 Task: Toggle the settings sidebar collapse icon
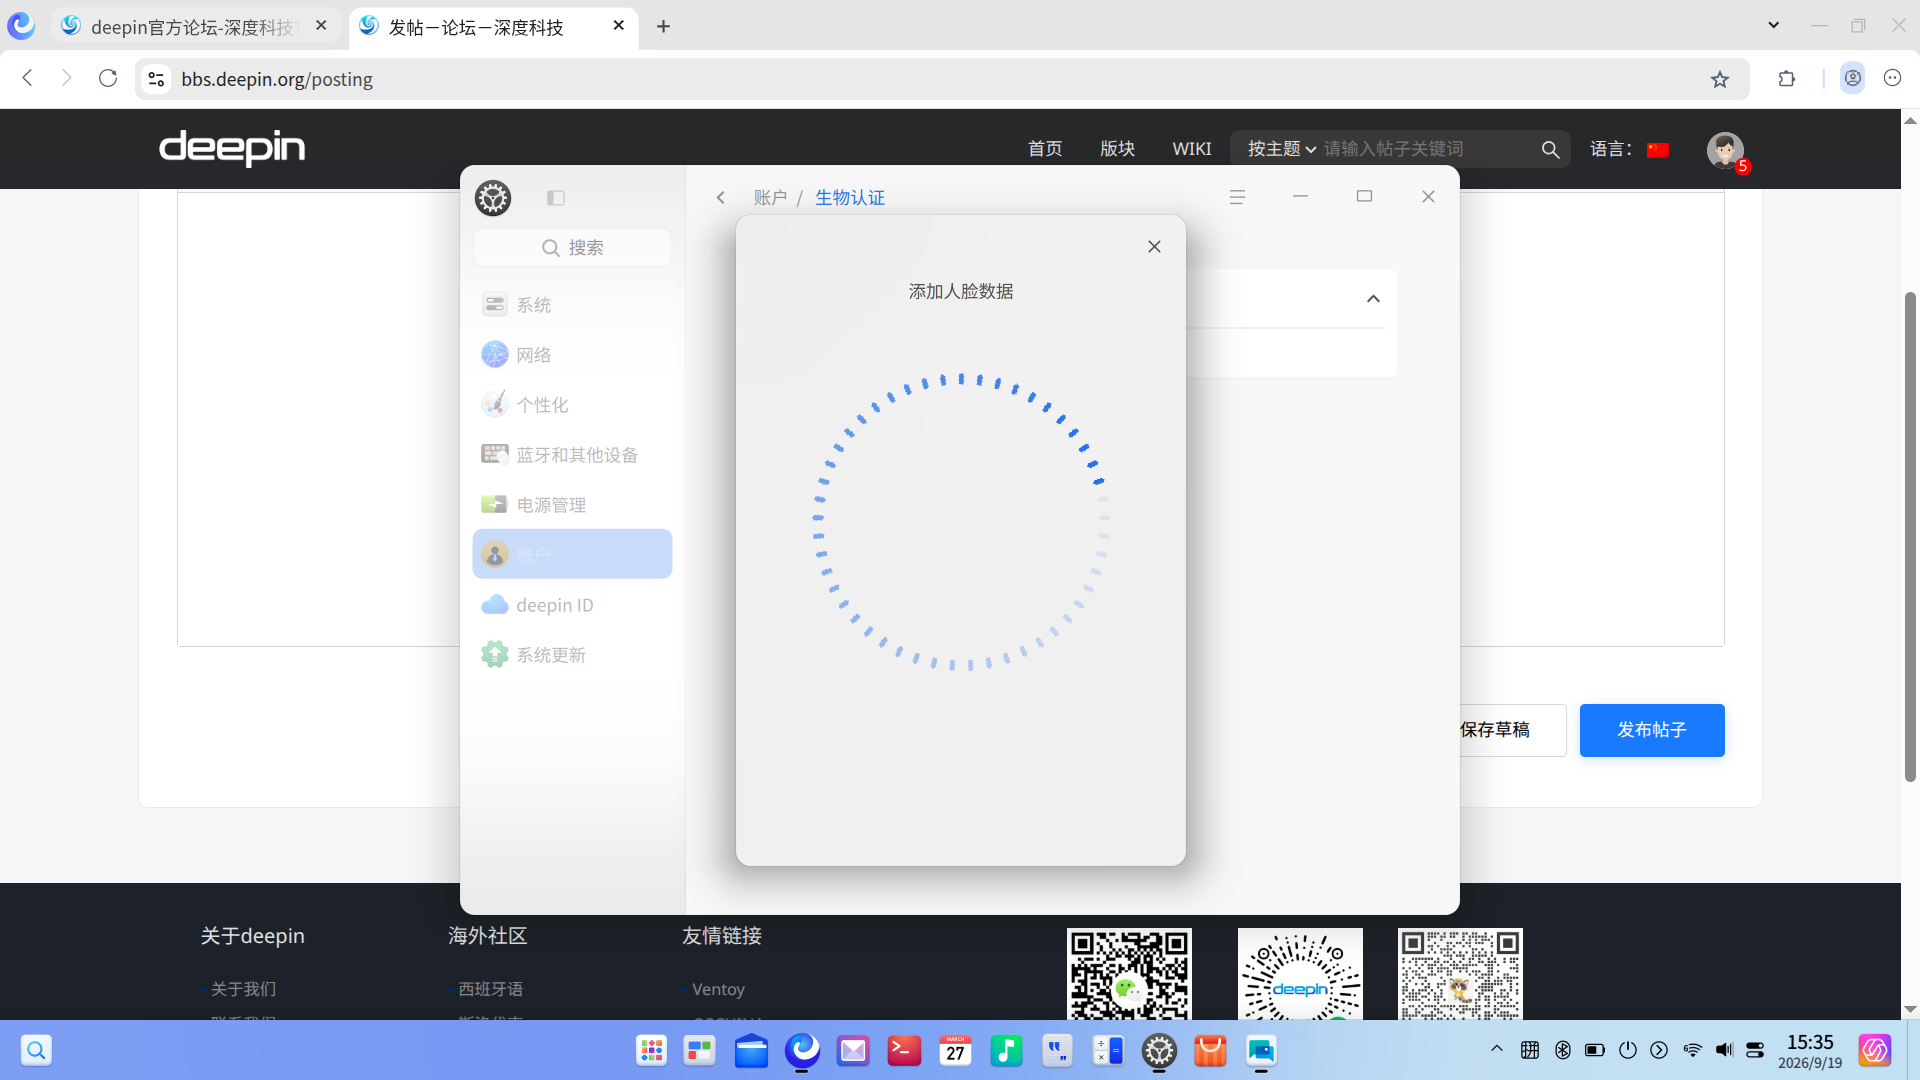point(556,198)
